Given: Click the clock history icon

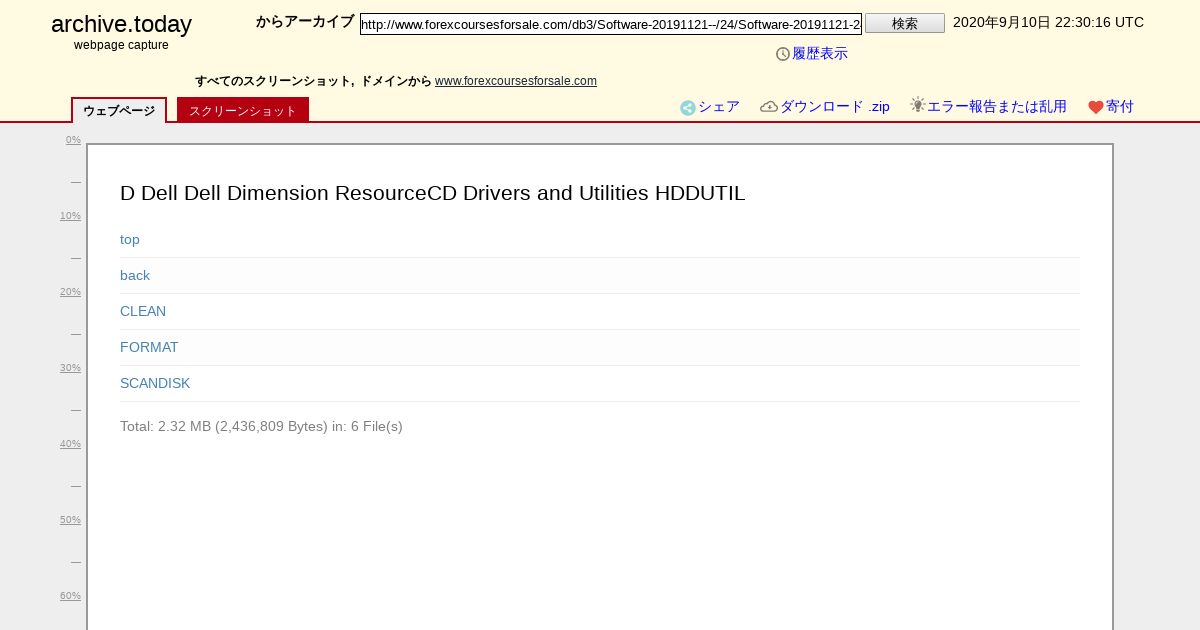Looking at the screenshot, I should 783,54.
